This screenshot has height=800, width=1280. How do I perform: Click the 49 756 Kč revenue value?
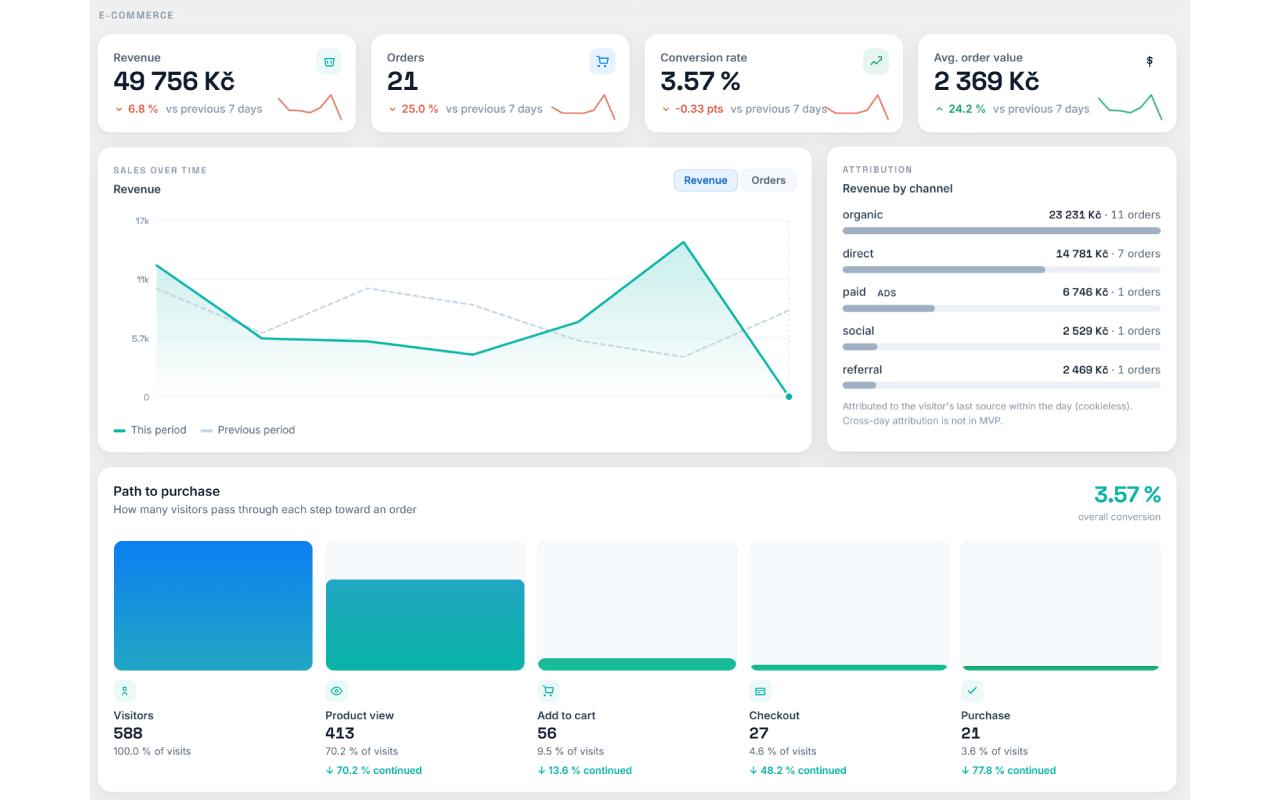174,82
